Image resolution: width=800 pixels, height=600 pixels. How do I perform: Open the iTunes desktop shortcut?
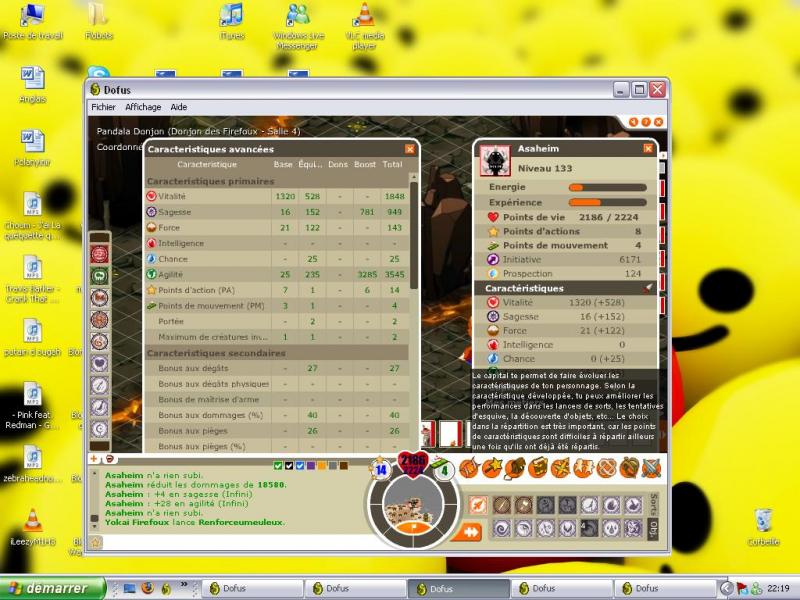tap(232, 22)
